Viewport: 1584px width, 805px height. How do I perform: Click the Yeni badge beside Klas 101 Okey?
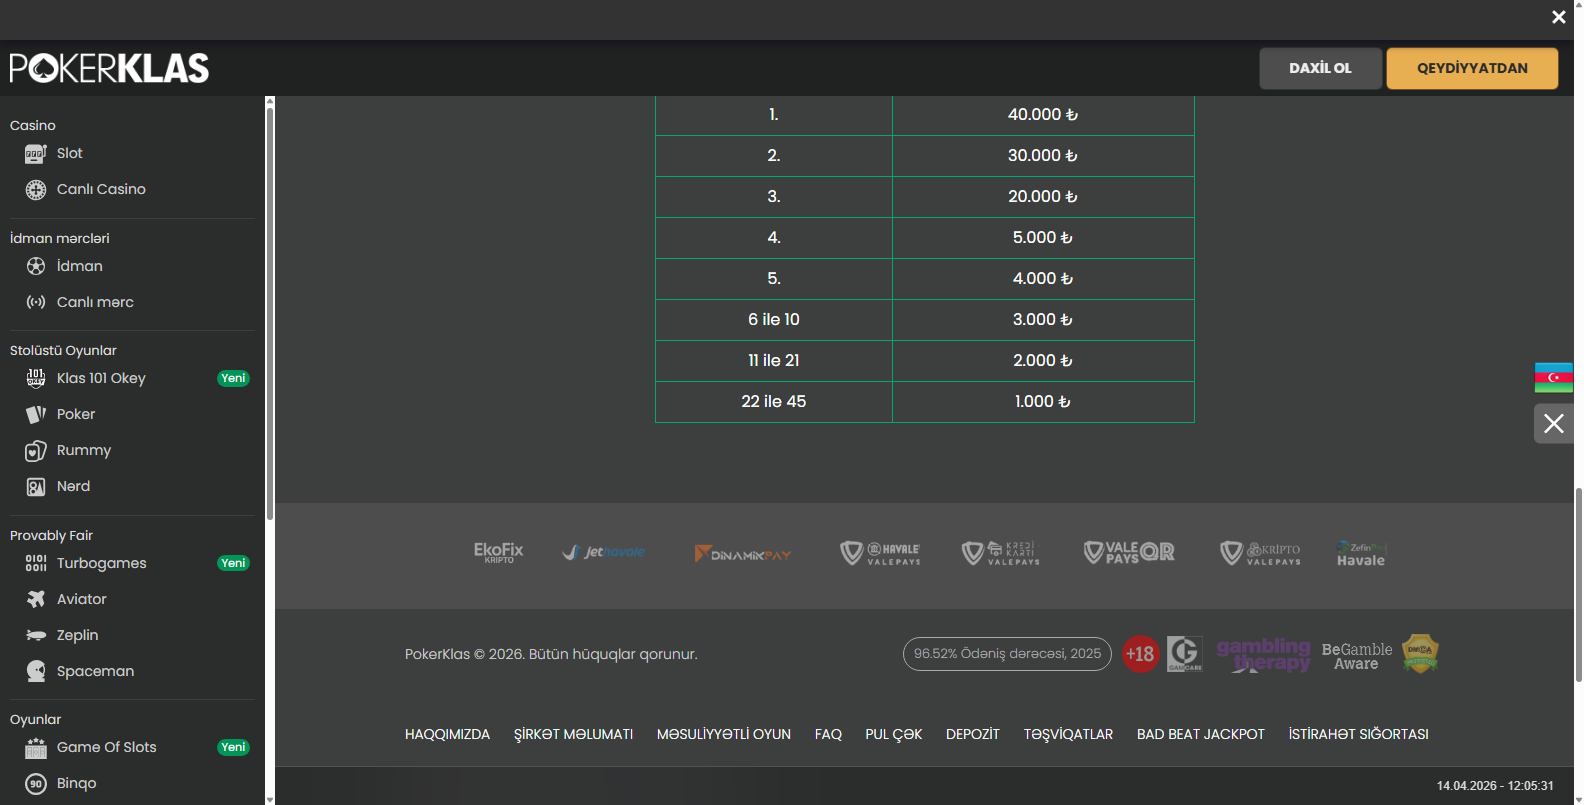tap(233, 378)
